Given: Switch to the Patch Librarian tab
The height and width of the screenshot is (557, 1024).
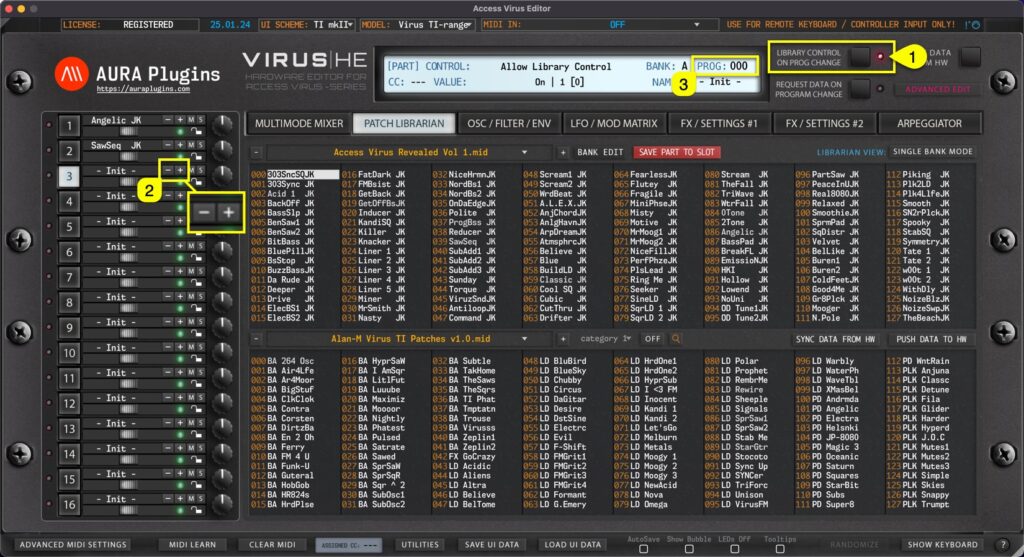Looking at the screenshot, I should [x=404, y=123].
